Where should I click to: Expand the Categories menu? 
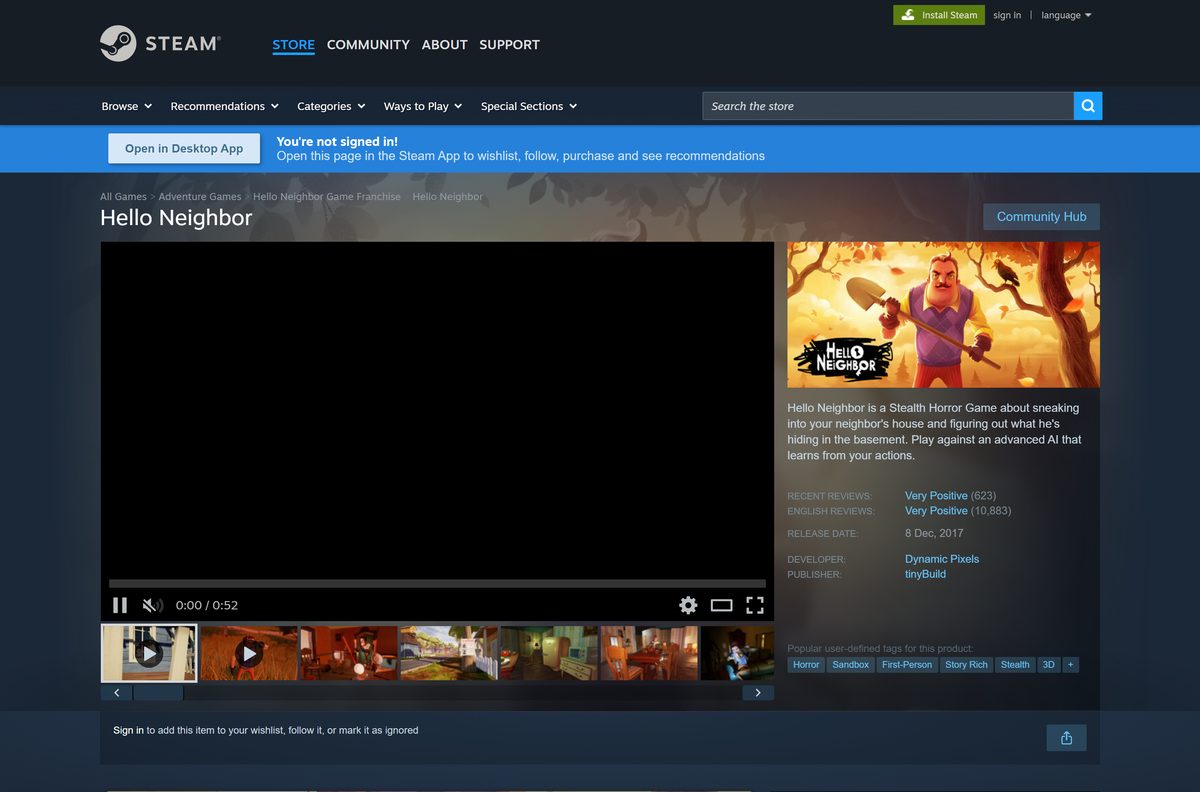coord(331,106)
